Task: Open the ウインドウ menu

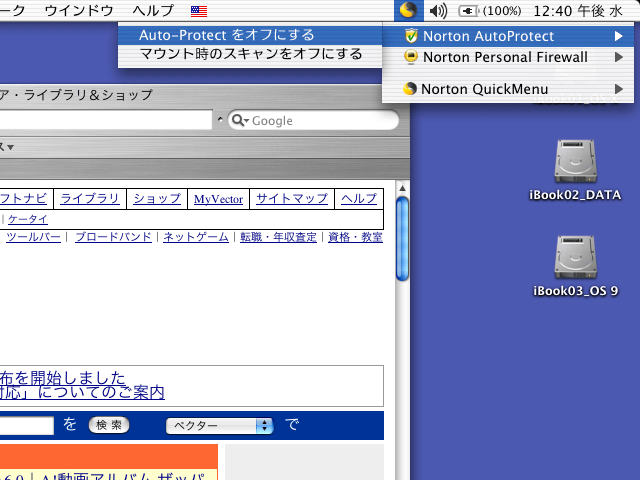Action: 79,11
